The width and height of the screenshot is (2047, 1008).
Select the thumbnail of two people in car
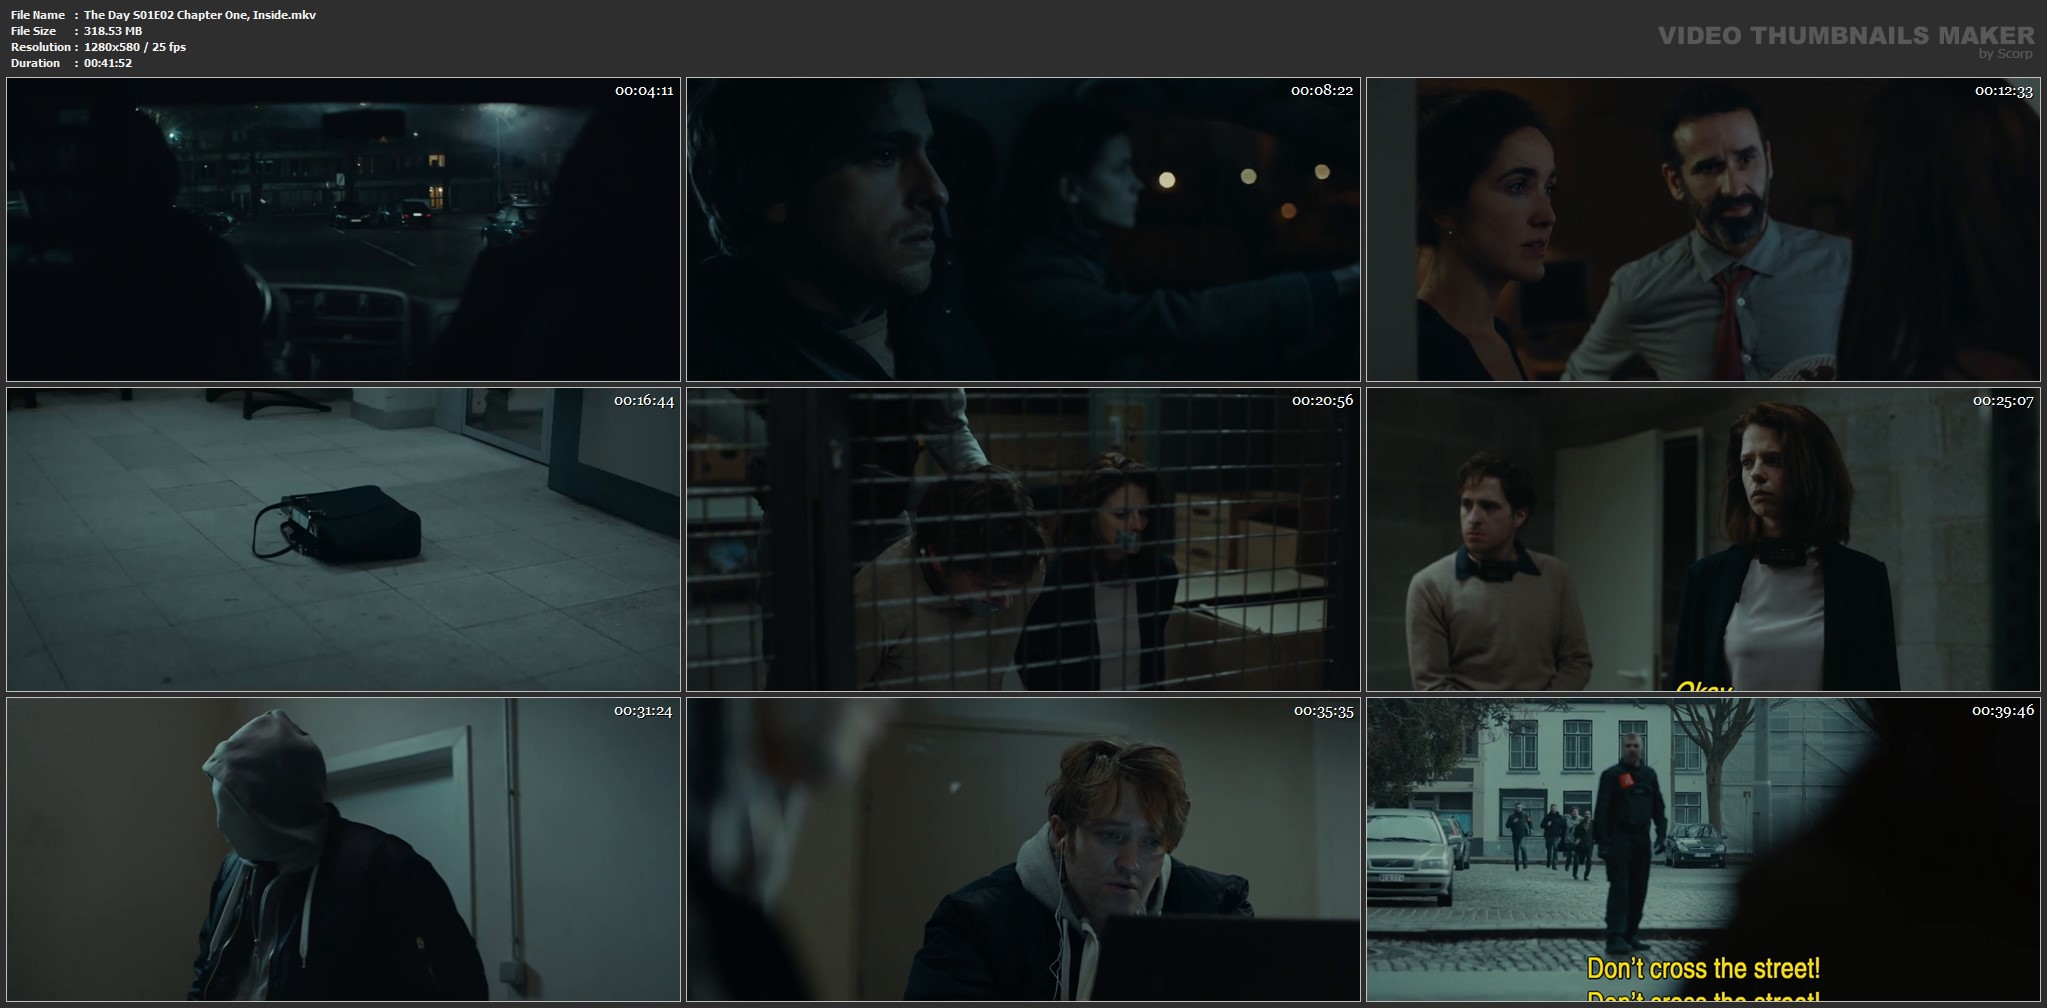pos(1023,229)
